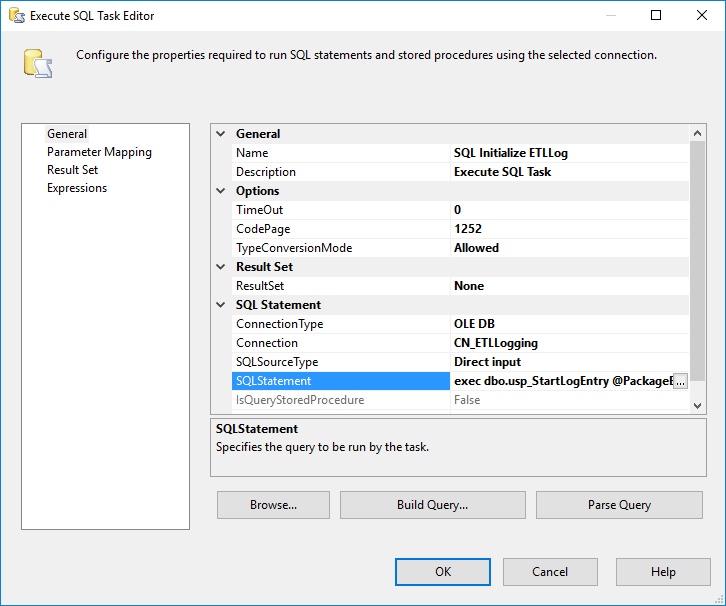Edit the Name value SQL Initialize ETLLog
Screen dimensions: 726x606
pos(570,153)
